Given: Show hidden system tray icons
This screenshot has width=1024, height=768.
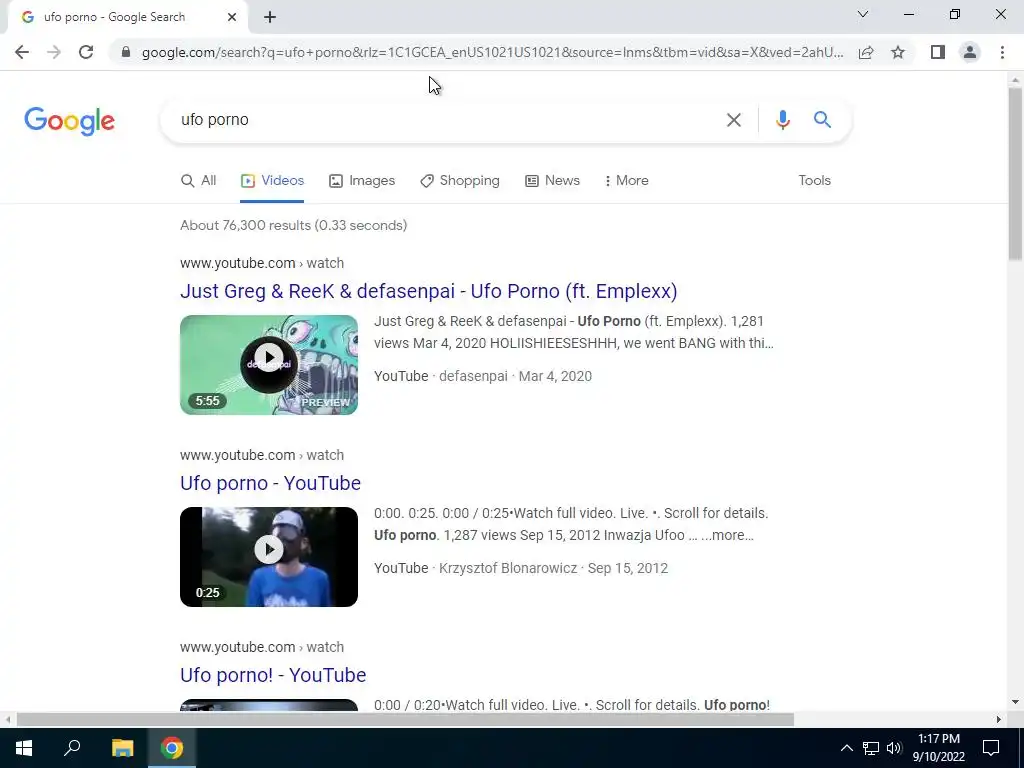Looking at the screenshot, I should pos(846,748).
